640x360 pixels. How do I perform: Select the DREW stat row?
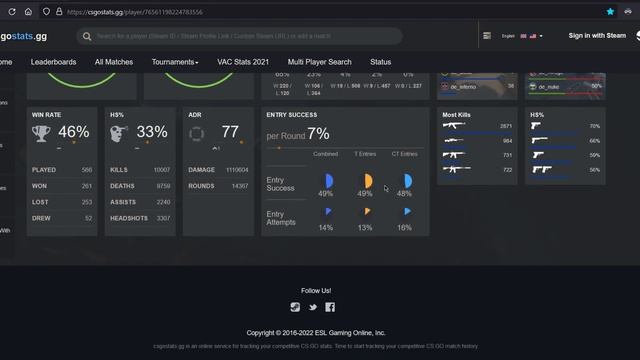click(x=62, y=218)
